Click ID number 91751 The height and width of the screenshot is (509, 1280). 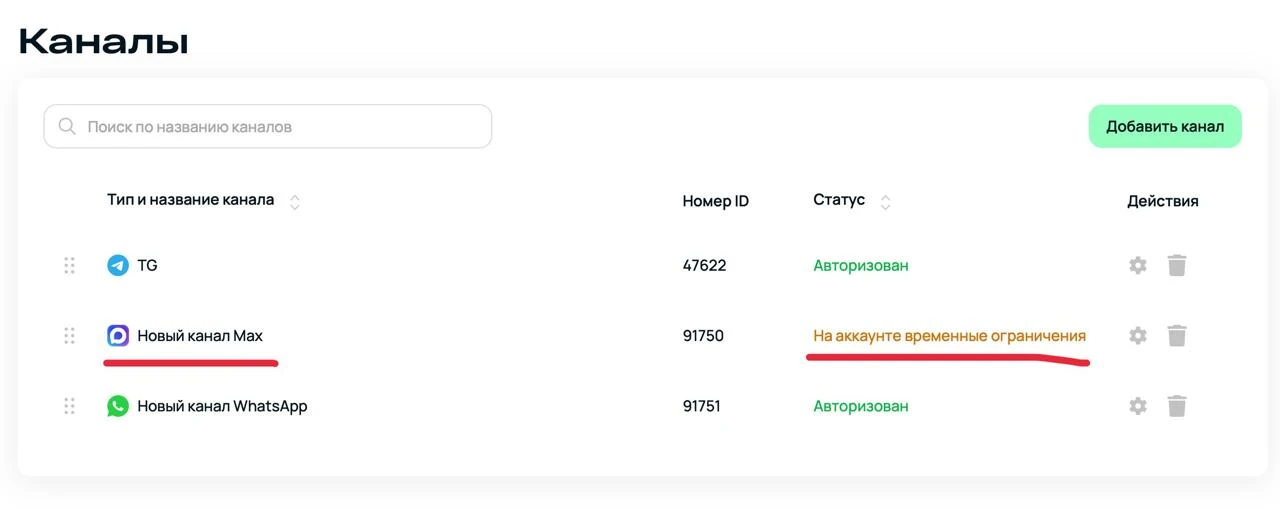click(702, 406)
